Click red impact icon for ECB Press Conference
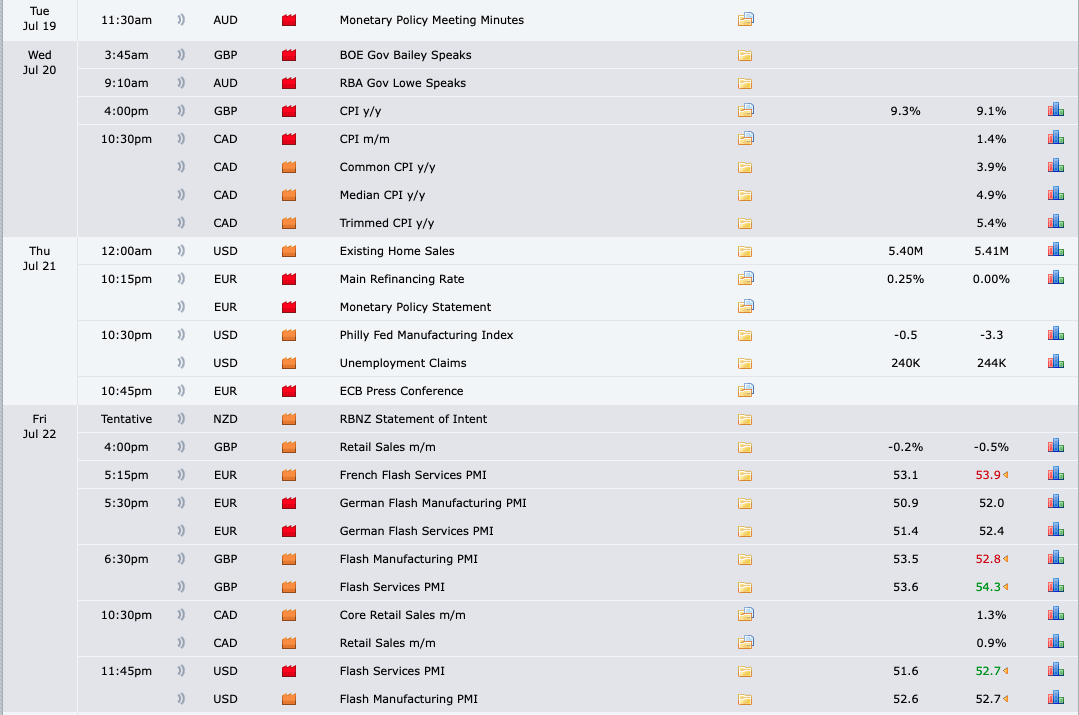The width and height of the screenshot is (1079, 715). click(x=290, y=391)
